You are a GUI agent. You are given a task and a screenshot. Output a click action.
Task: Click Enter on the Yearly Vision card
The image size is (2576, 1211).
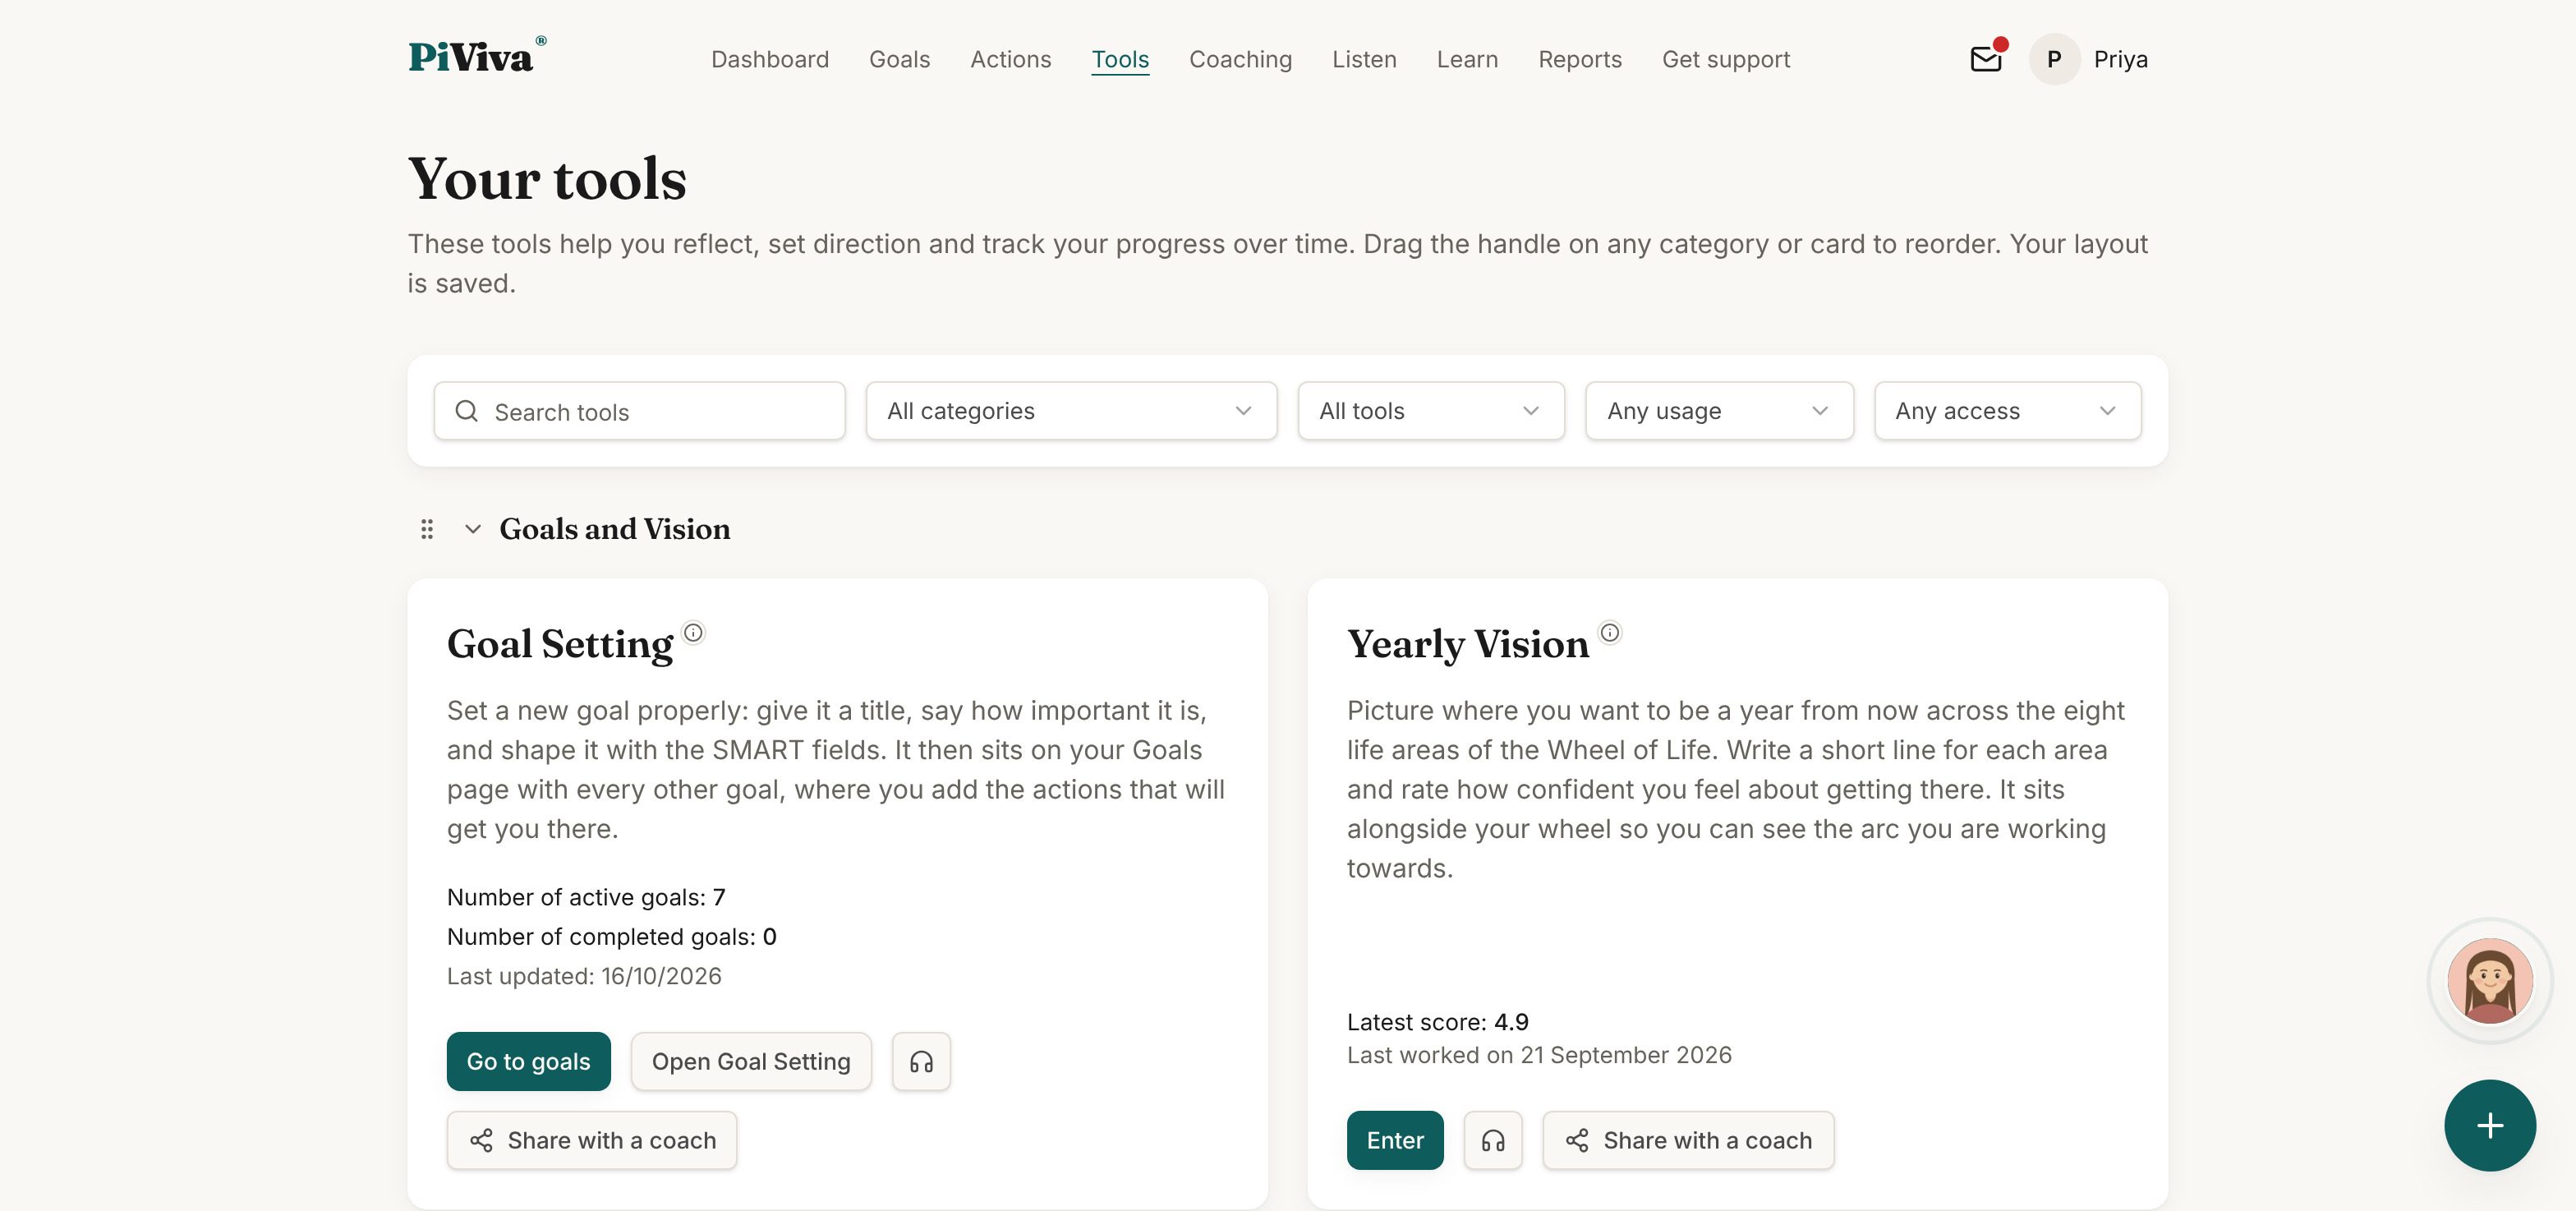(1395, 1140)
